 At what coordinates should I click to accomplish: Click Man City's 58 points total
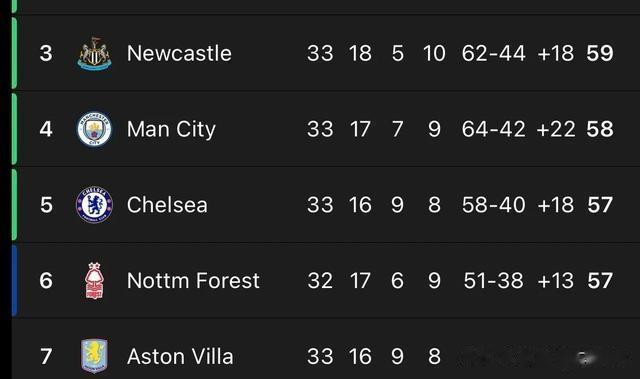point(600,129)
